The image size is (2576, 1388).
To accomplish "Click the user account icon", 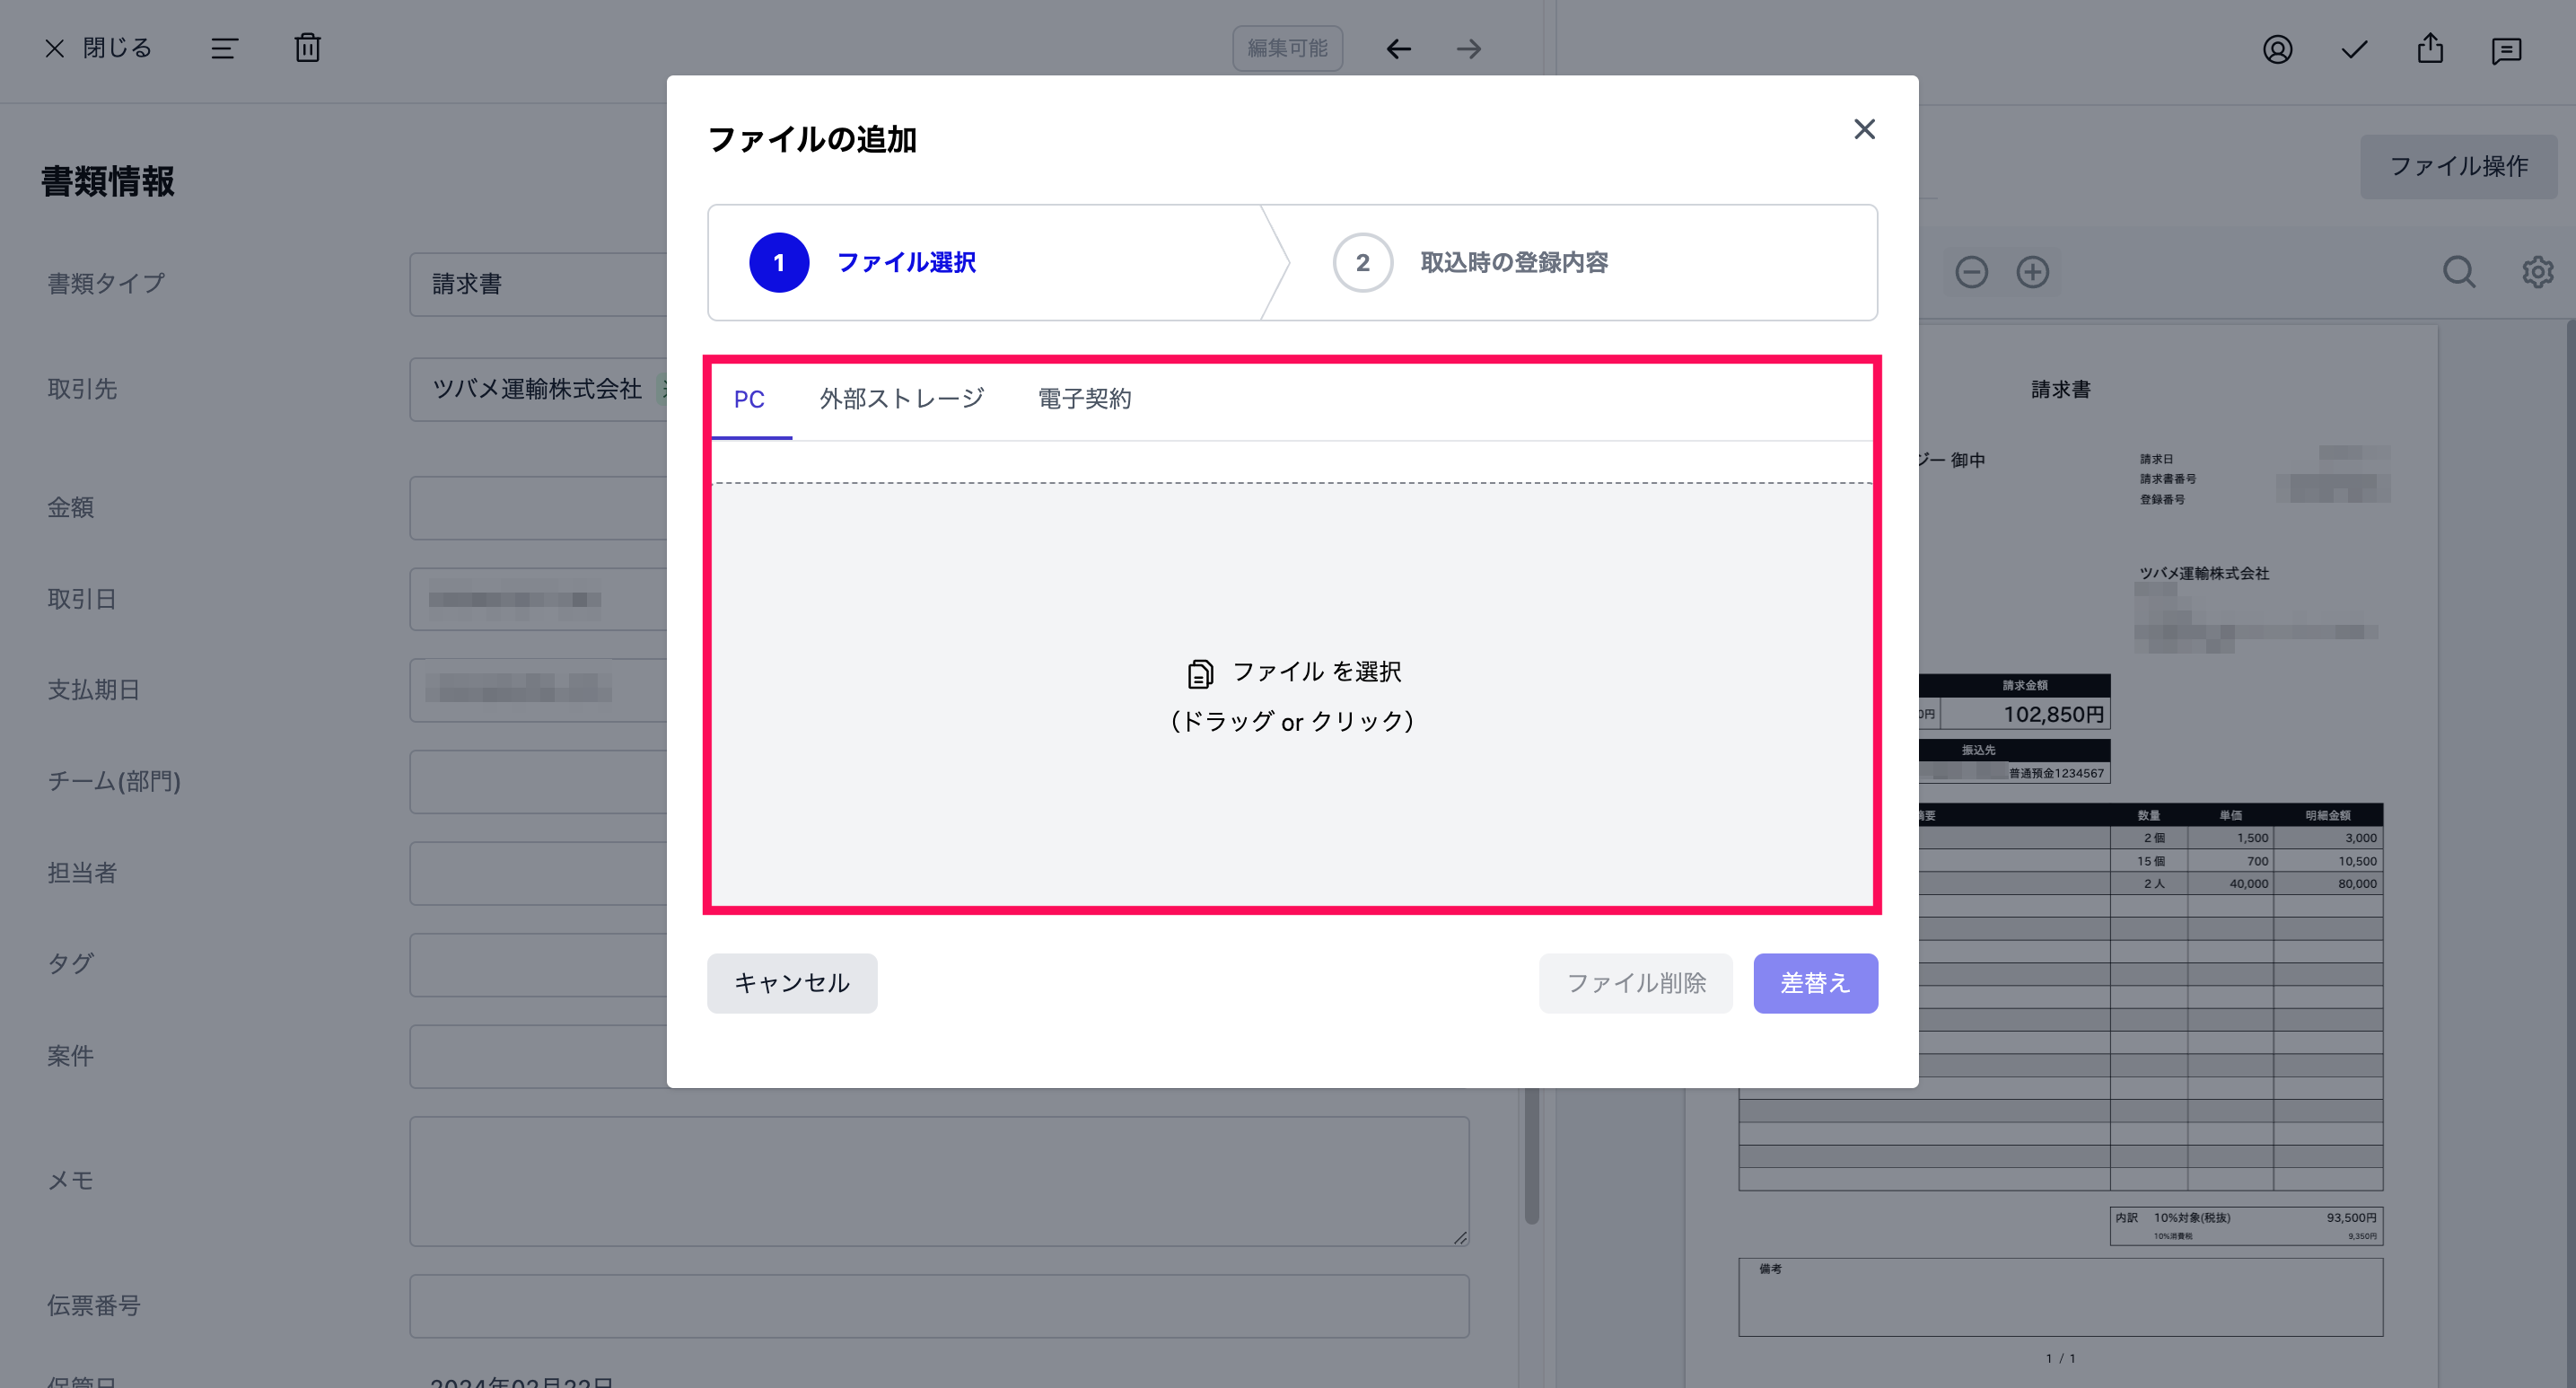I will pos(2277,49).
